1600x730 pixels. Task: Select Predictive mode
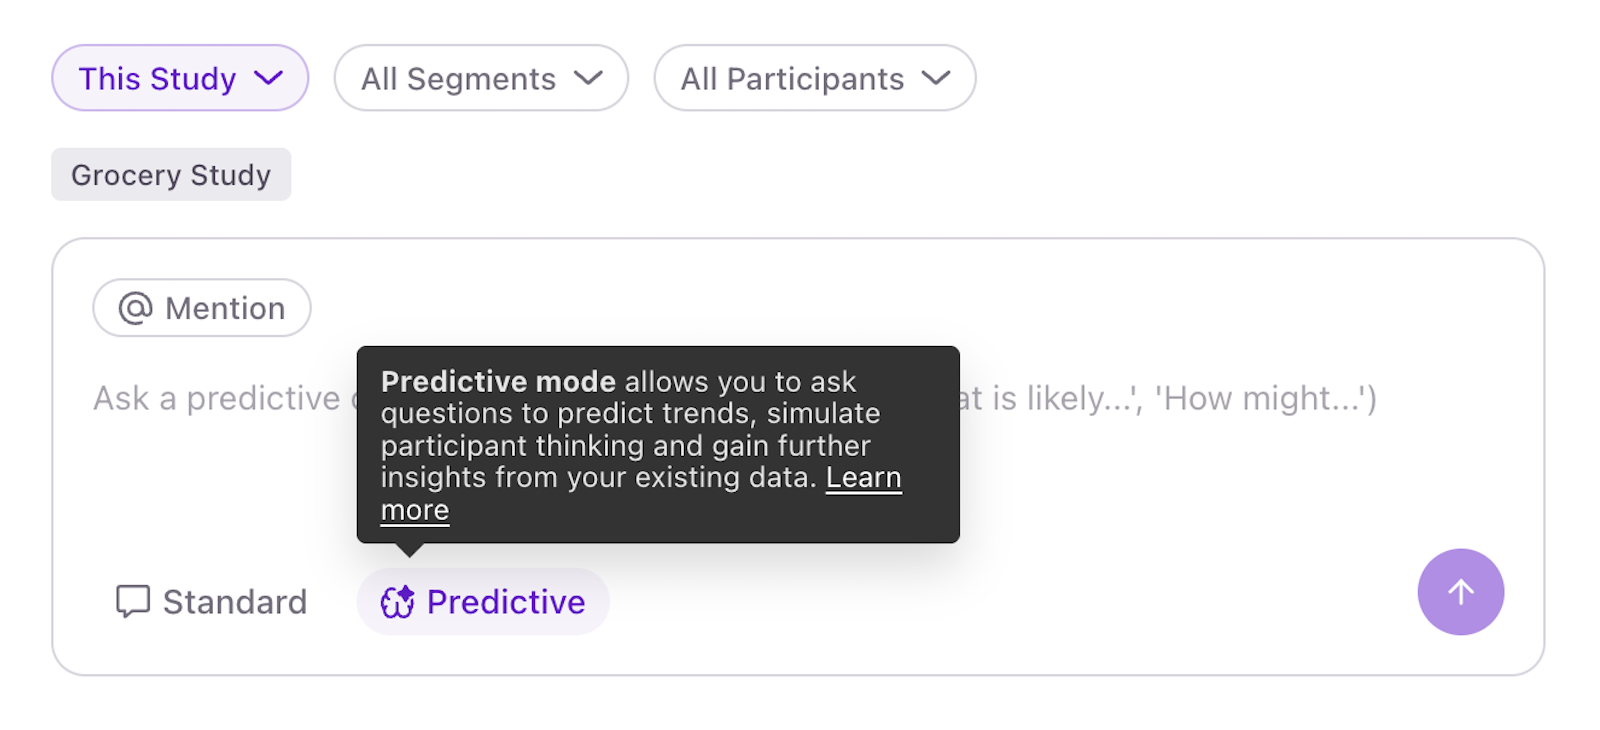483,602
